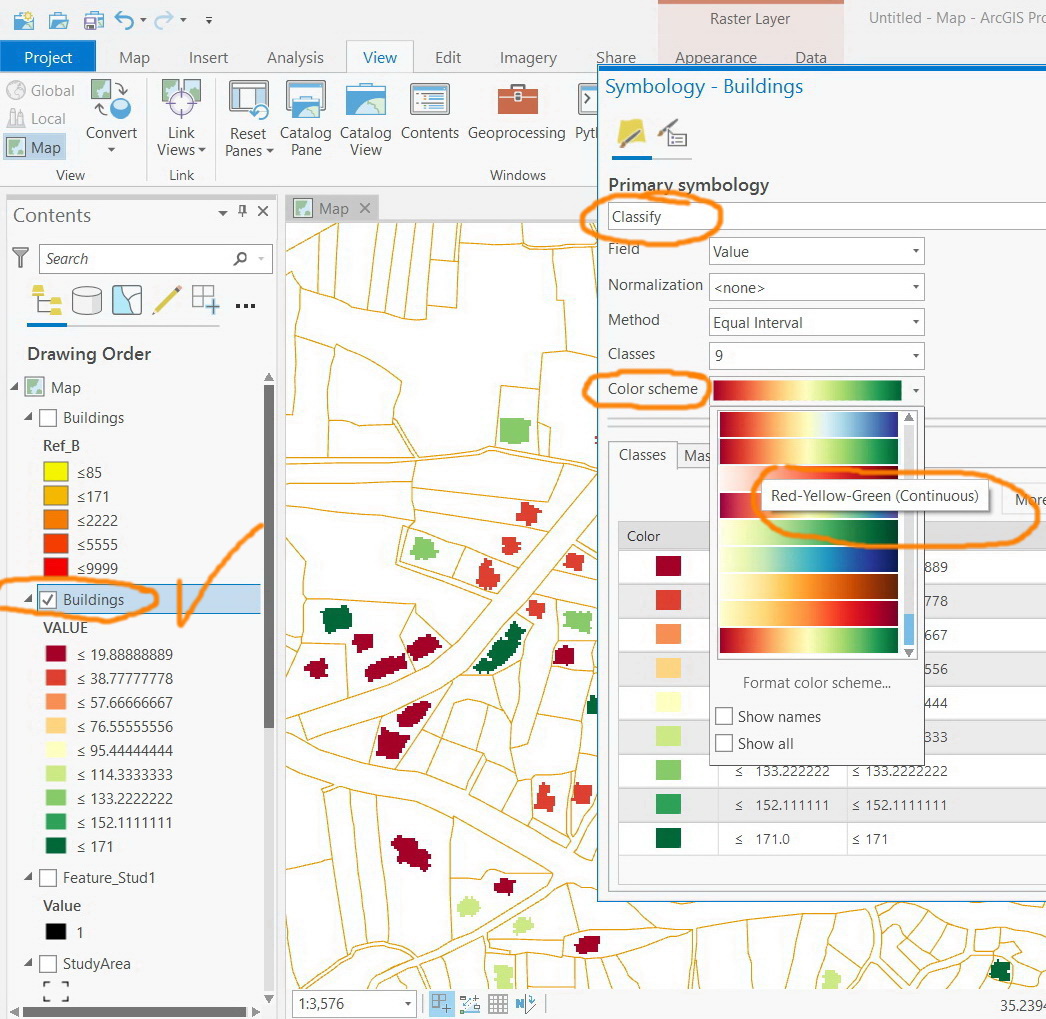
Task: Click the Convert view icon
Action: coord(111,100)
